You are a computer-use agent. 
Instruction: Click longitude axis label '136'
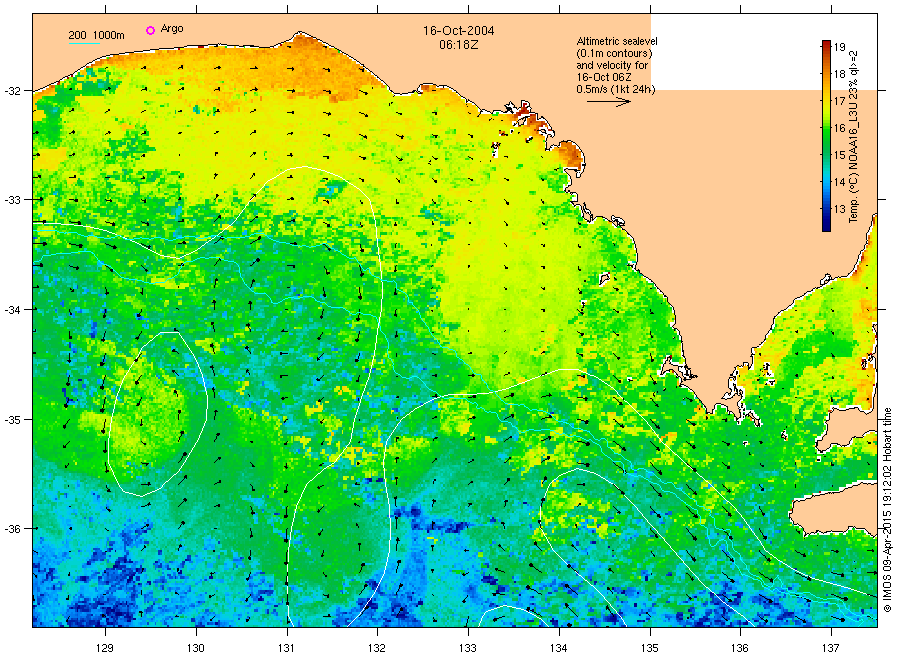(x=740, y=648)
